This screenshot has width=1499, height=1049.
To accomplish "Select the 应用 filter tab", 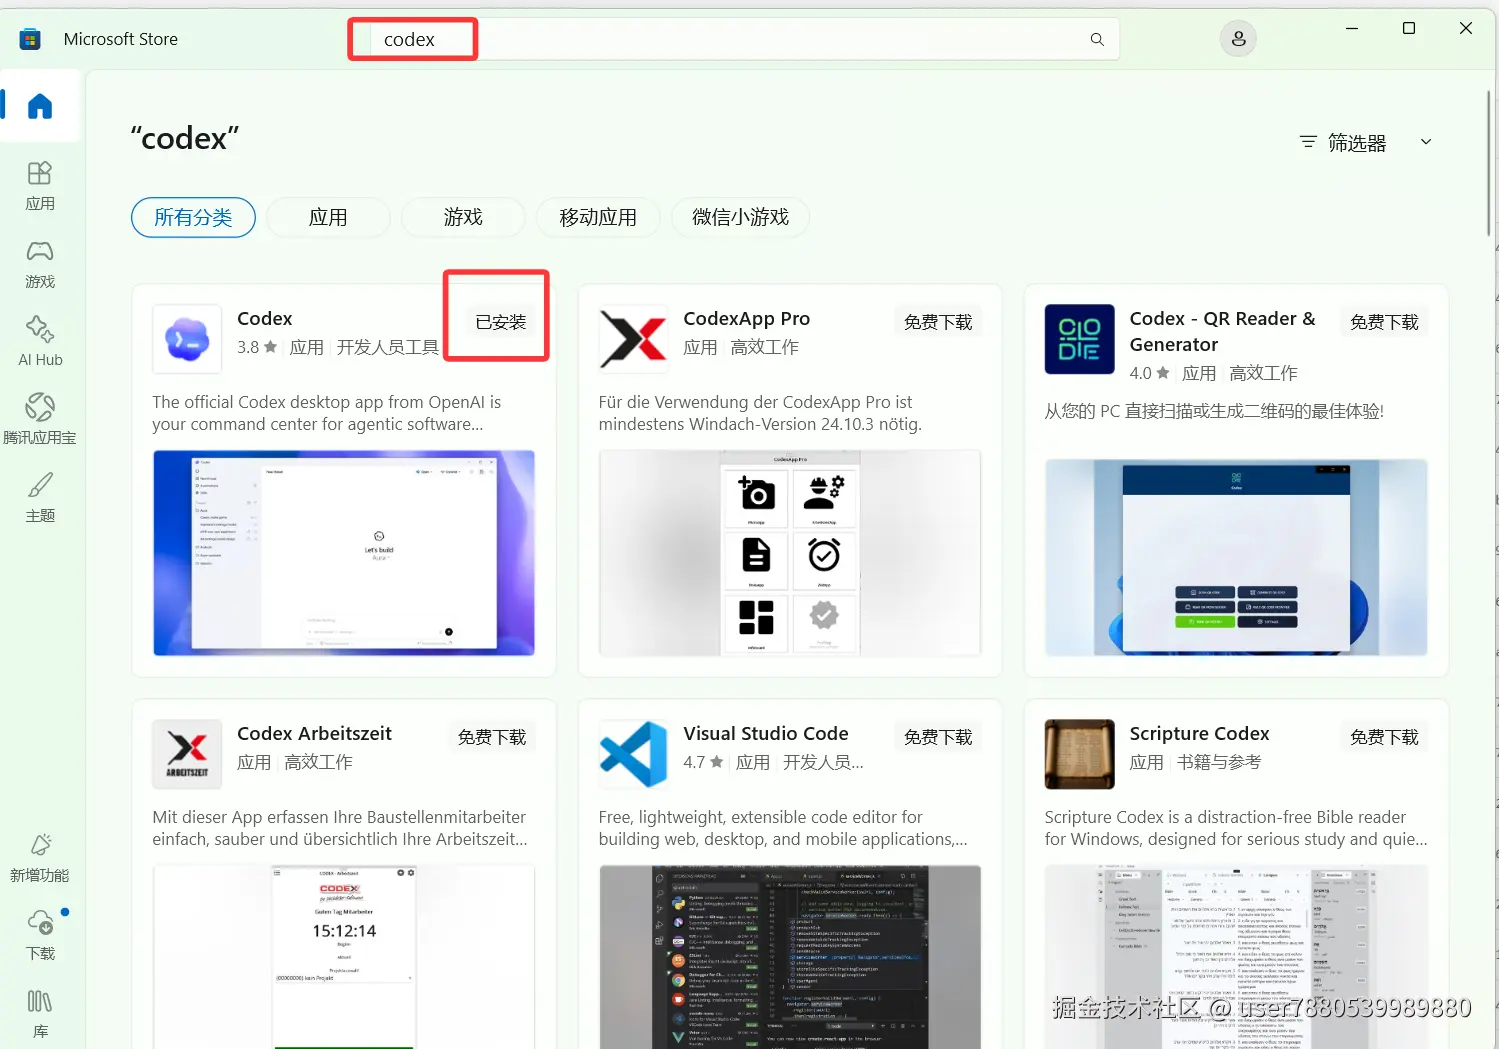I will coord(328,217).
